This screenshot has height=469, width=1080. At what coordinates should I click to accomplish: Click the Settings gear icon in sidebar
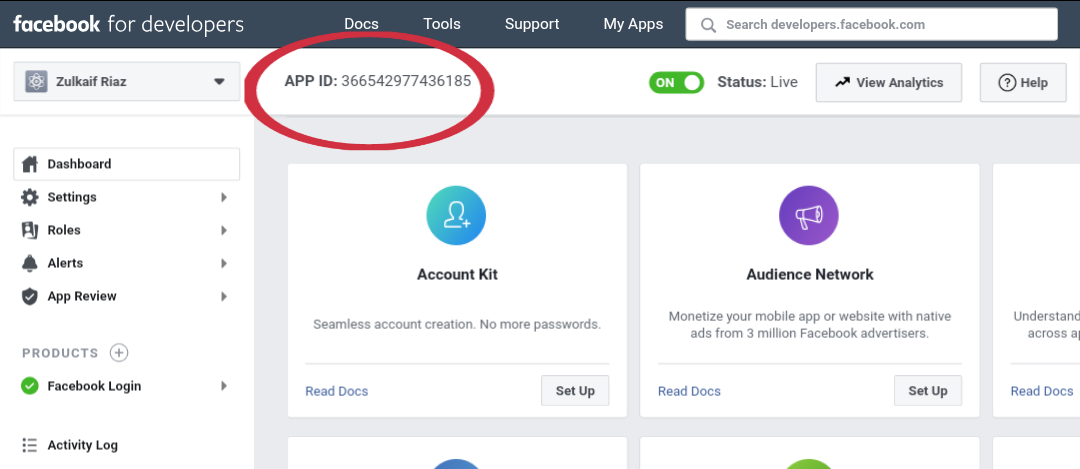29,197
